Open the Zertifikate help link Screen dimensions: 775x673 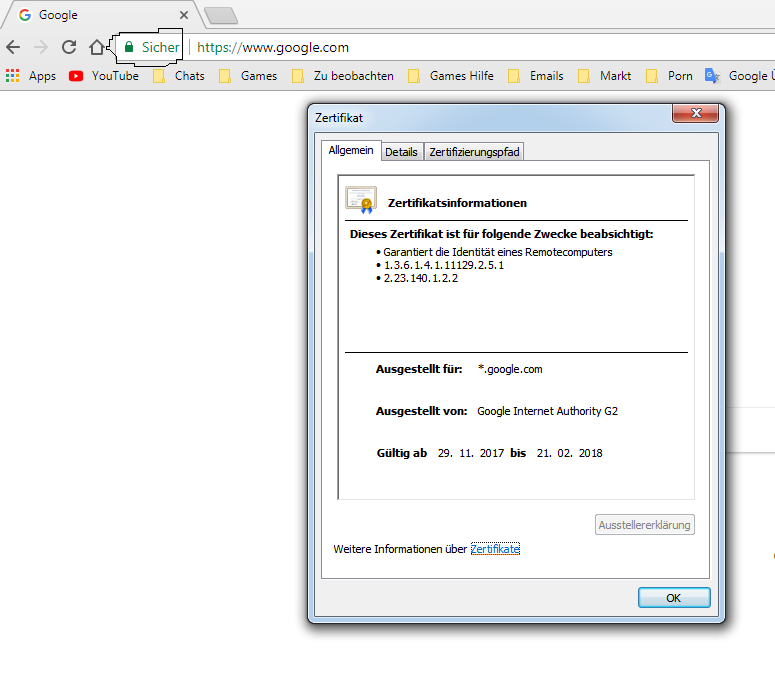pos(495,549)
